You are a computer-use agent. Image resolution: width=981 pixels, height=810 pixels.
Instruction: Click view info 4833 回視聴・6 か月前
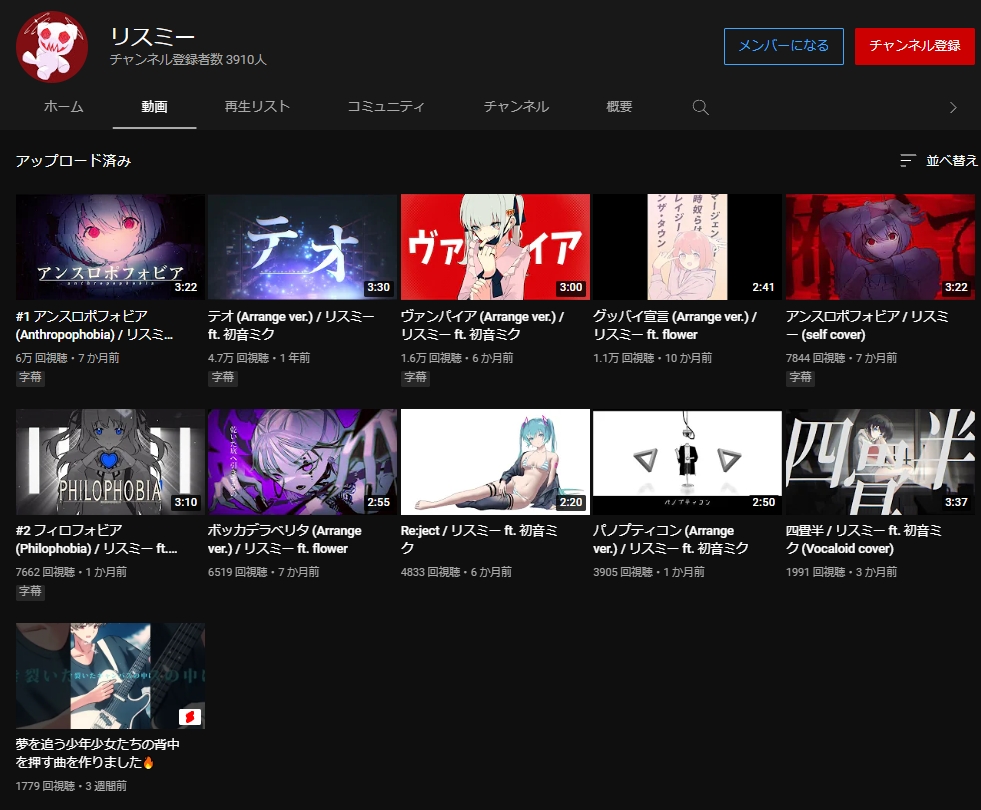click(x=457, y=572)
